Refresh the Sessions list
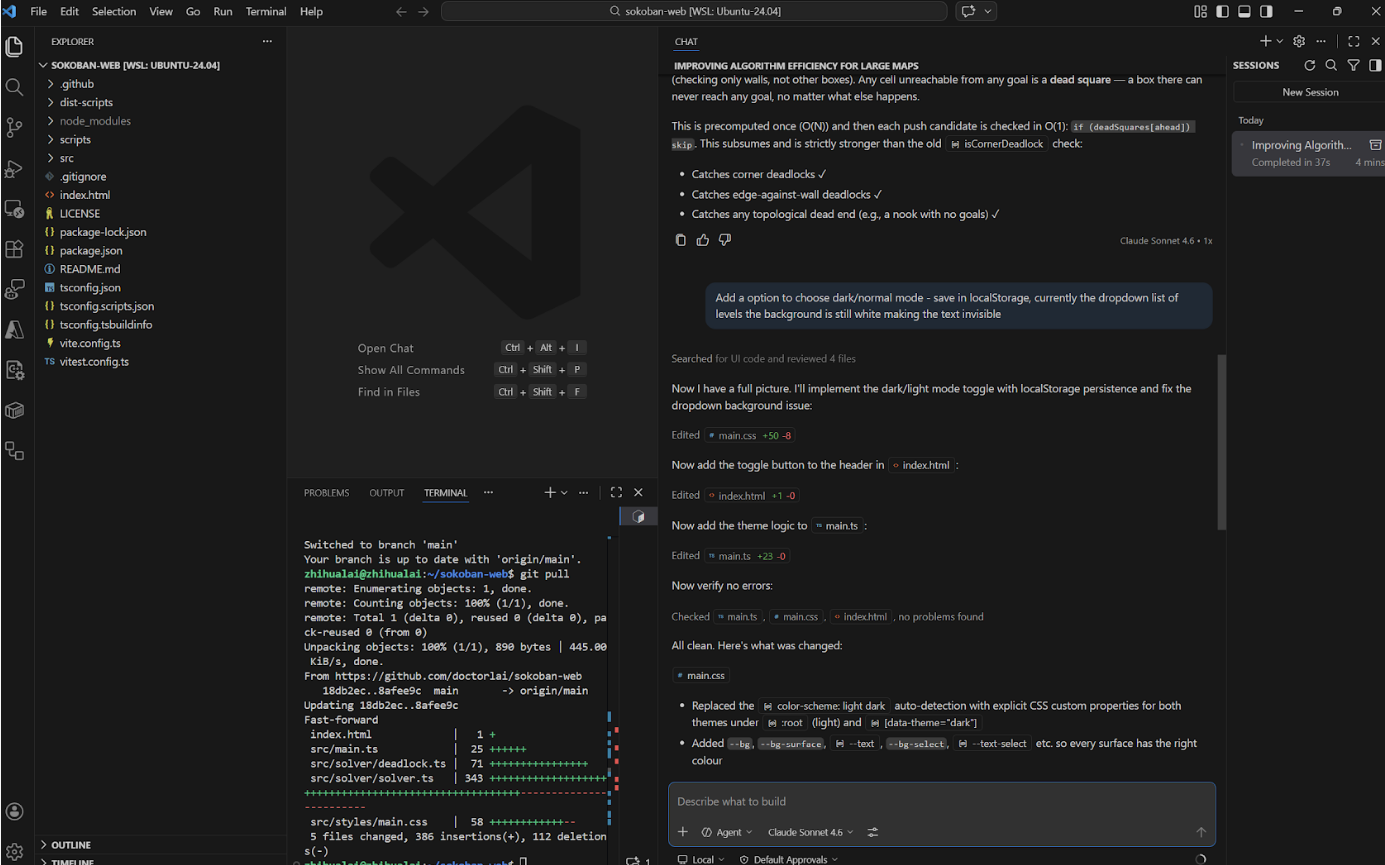Screen dimensions: 1385x865 tap(1310, 65)
